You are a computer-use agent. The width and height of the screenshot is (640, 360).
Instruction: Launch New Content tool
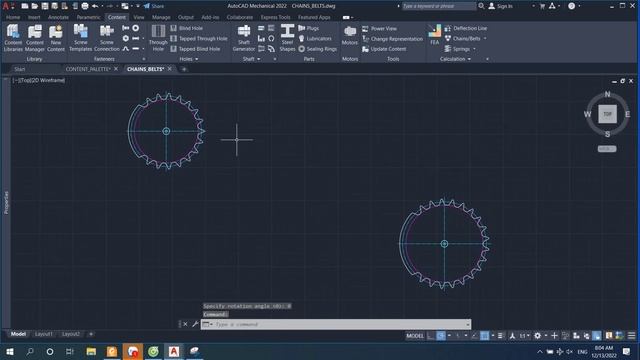56,38
